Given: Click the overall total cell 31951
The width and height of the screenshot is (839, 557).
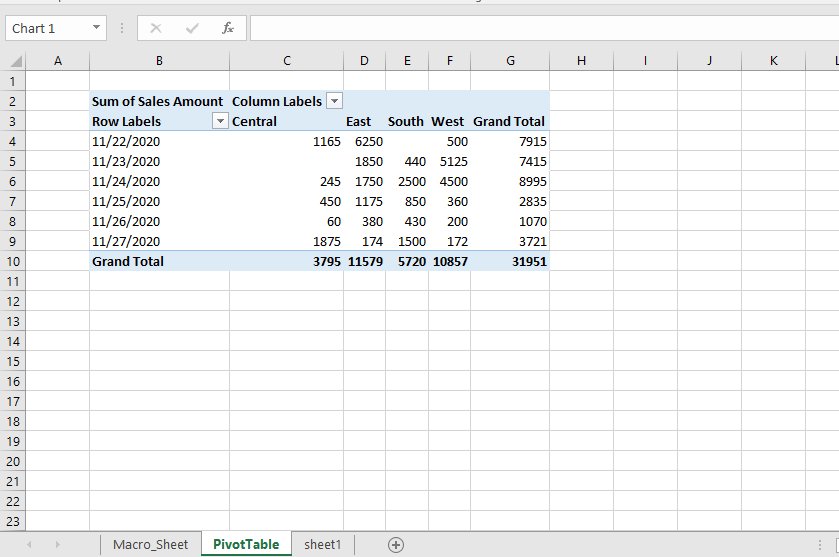Looking at the screenshot, I should [510, 261].
